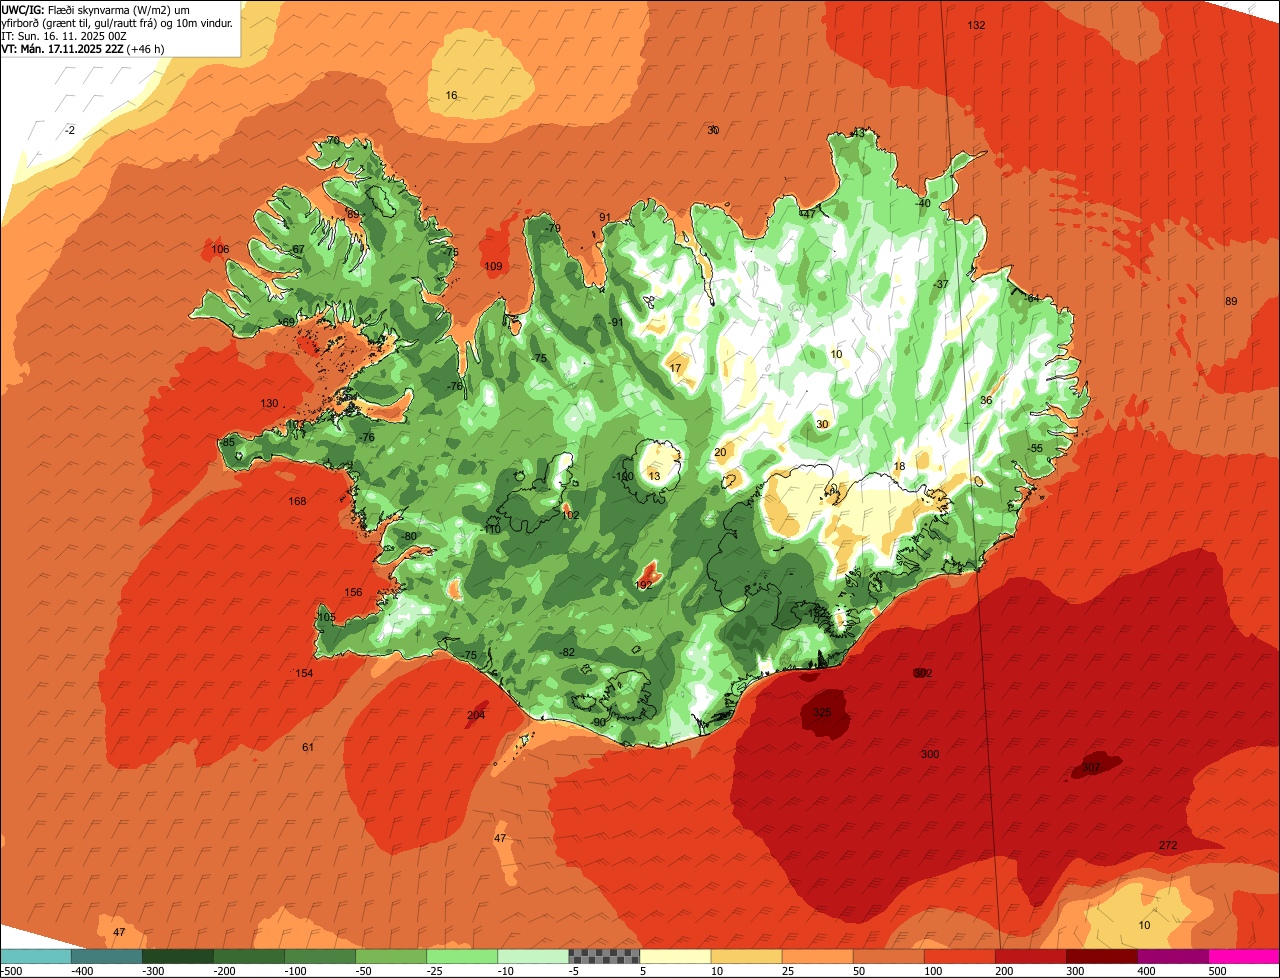Click the map value '132' in the north
Viewport: 1280px width, 978px height.
pos(977,25)
